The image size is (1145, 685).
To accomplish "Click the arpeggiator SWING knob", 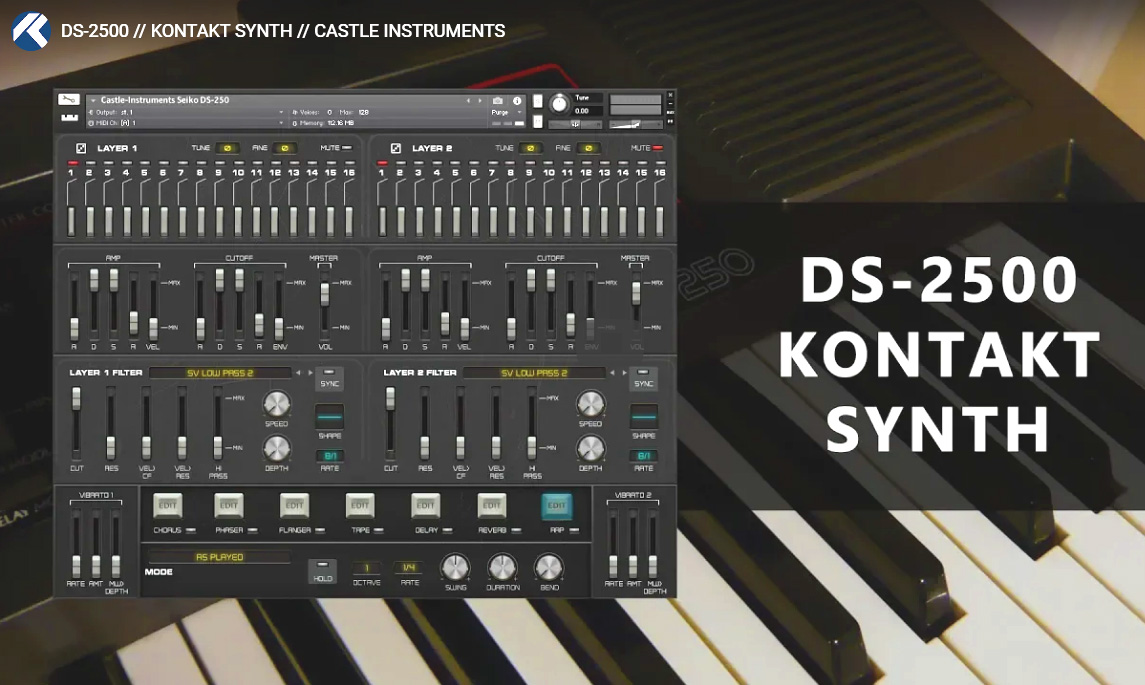I will 455,567.
